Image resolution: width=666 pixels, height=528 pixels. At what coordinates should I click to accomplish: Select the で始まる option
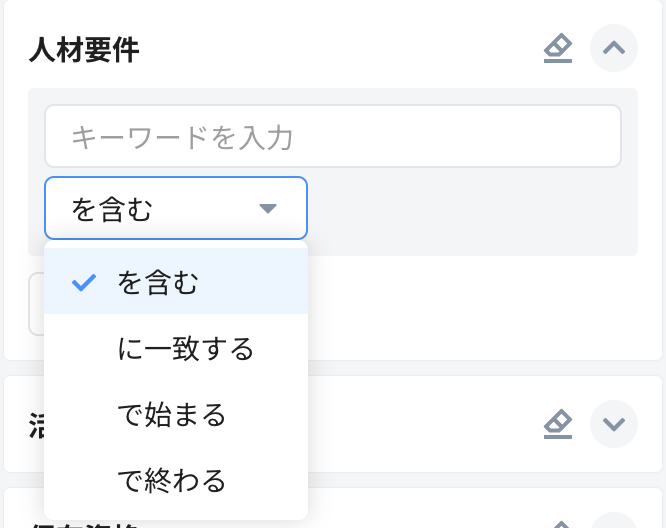click(x=172, y=414)
